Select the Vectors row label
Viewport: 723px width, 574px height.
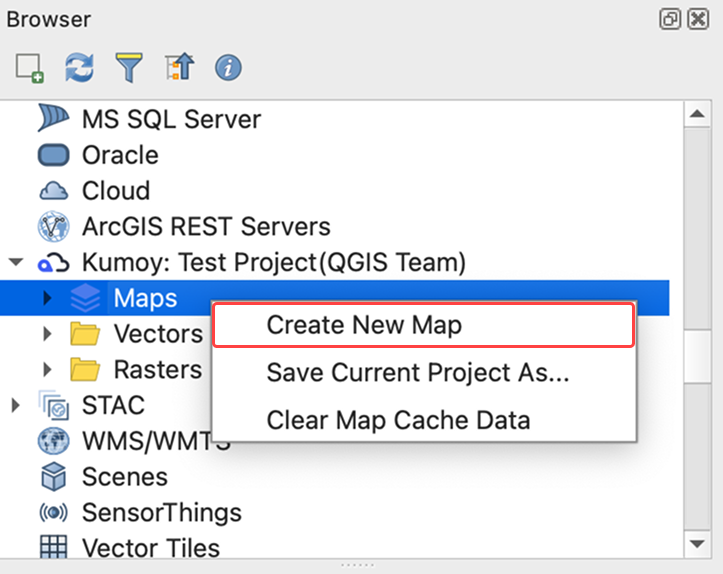(x=158, y=333)
